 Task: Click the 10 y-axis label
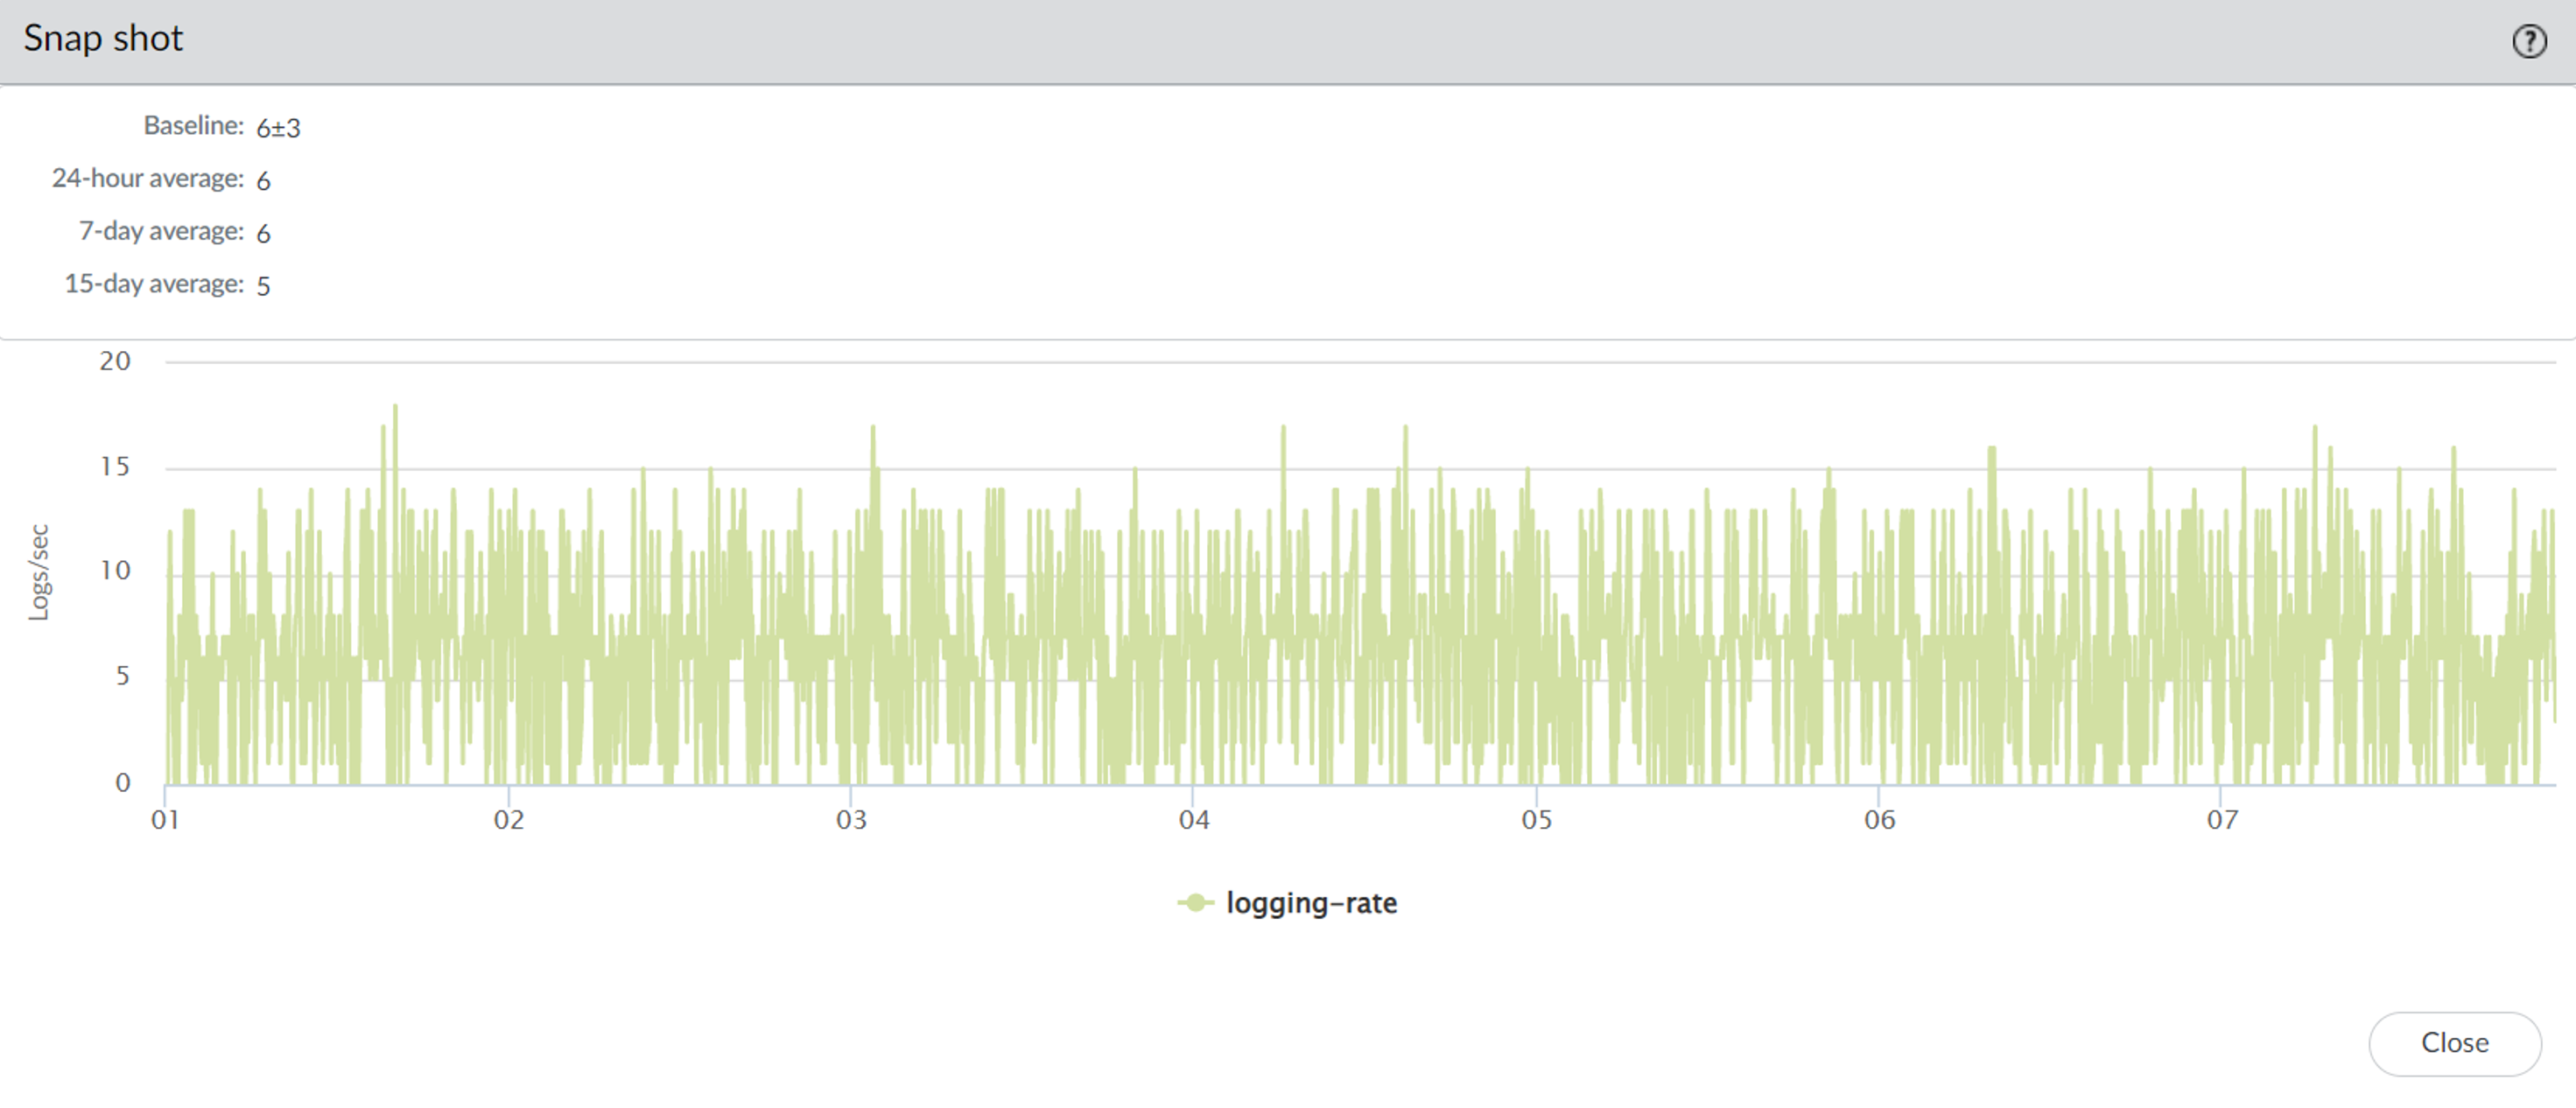(x=115, y=571)
